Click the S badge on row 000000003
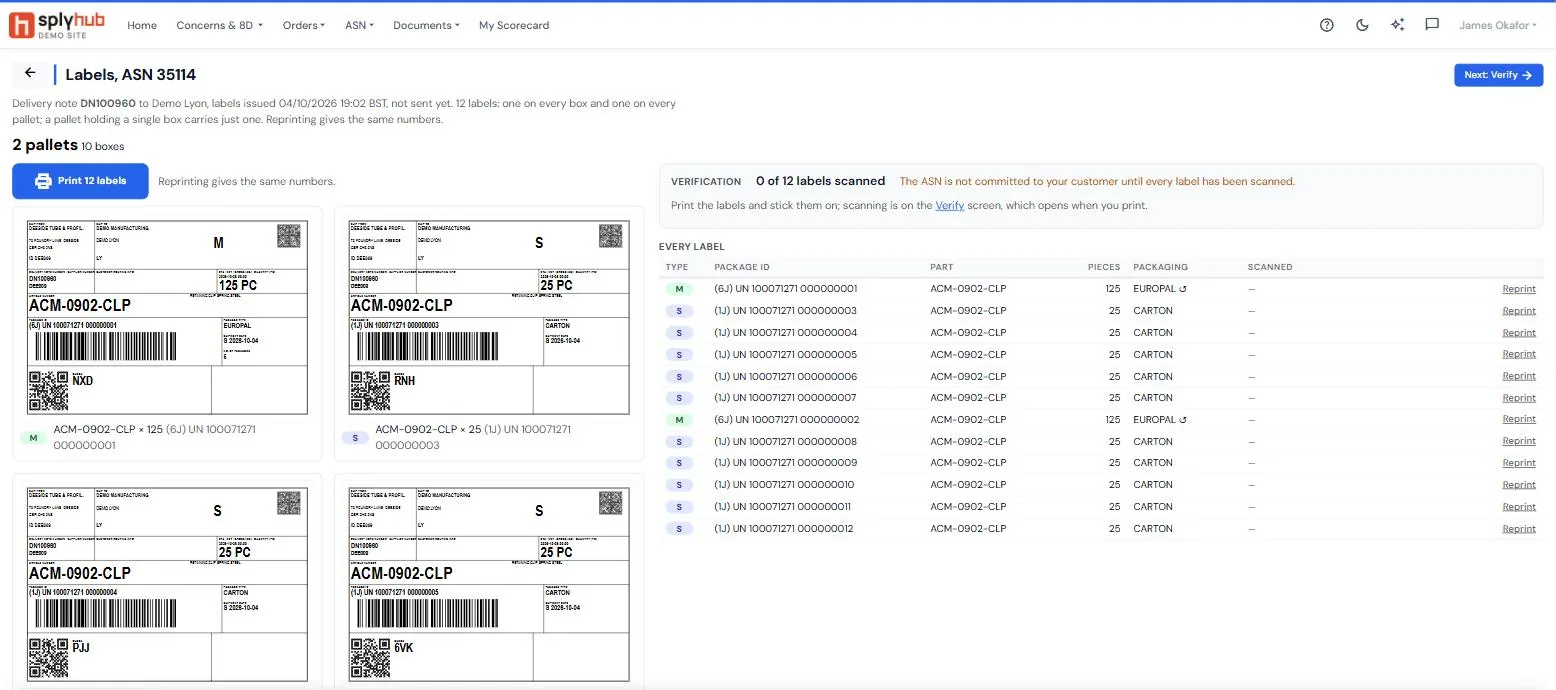The width and height of the screenshot is (1556, 690). [679, 311]
